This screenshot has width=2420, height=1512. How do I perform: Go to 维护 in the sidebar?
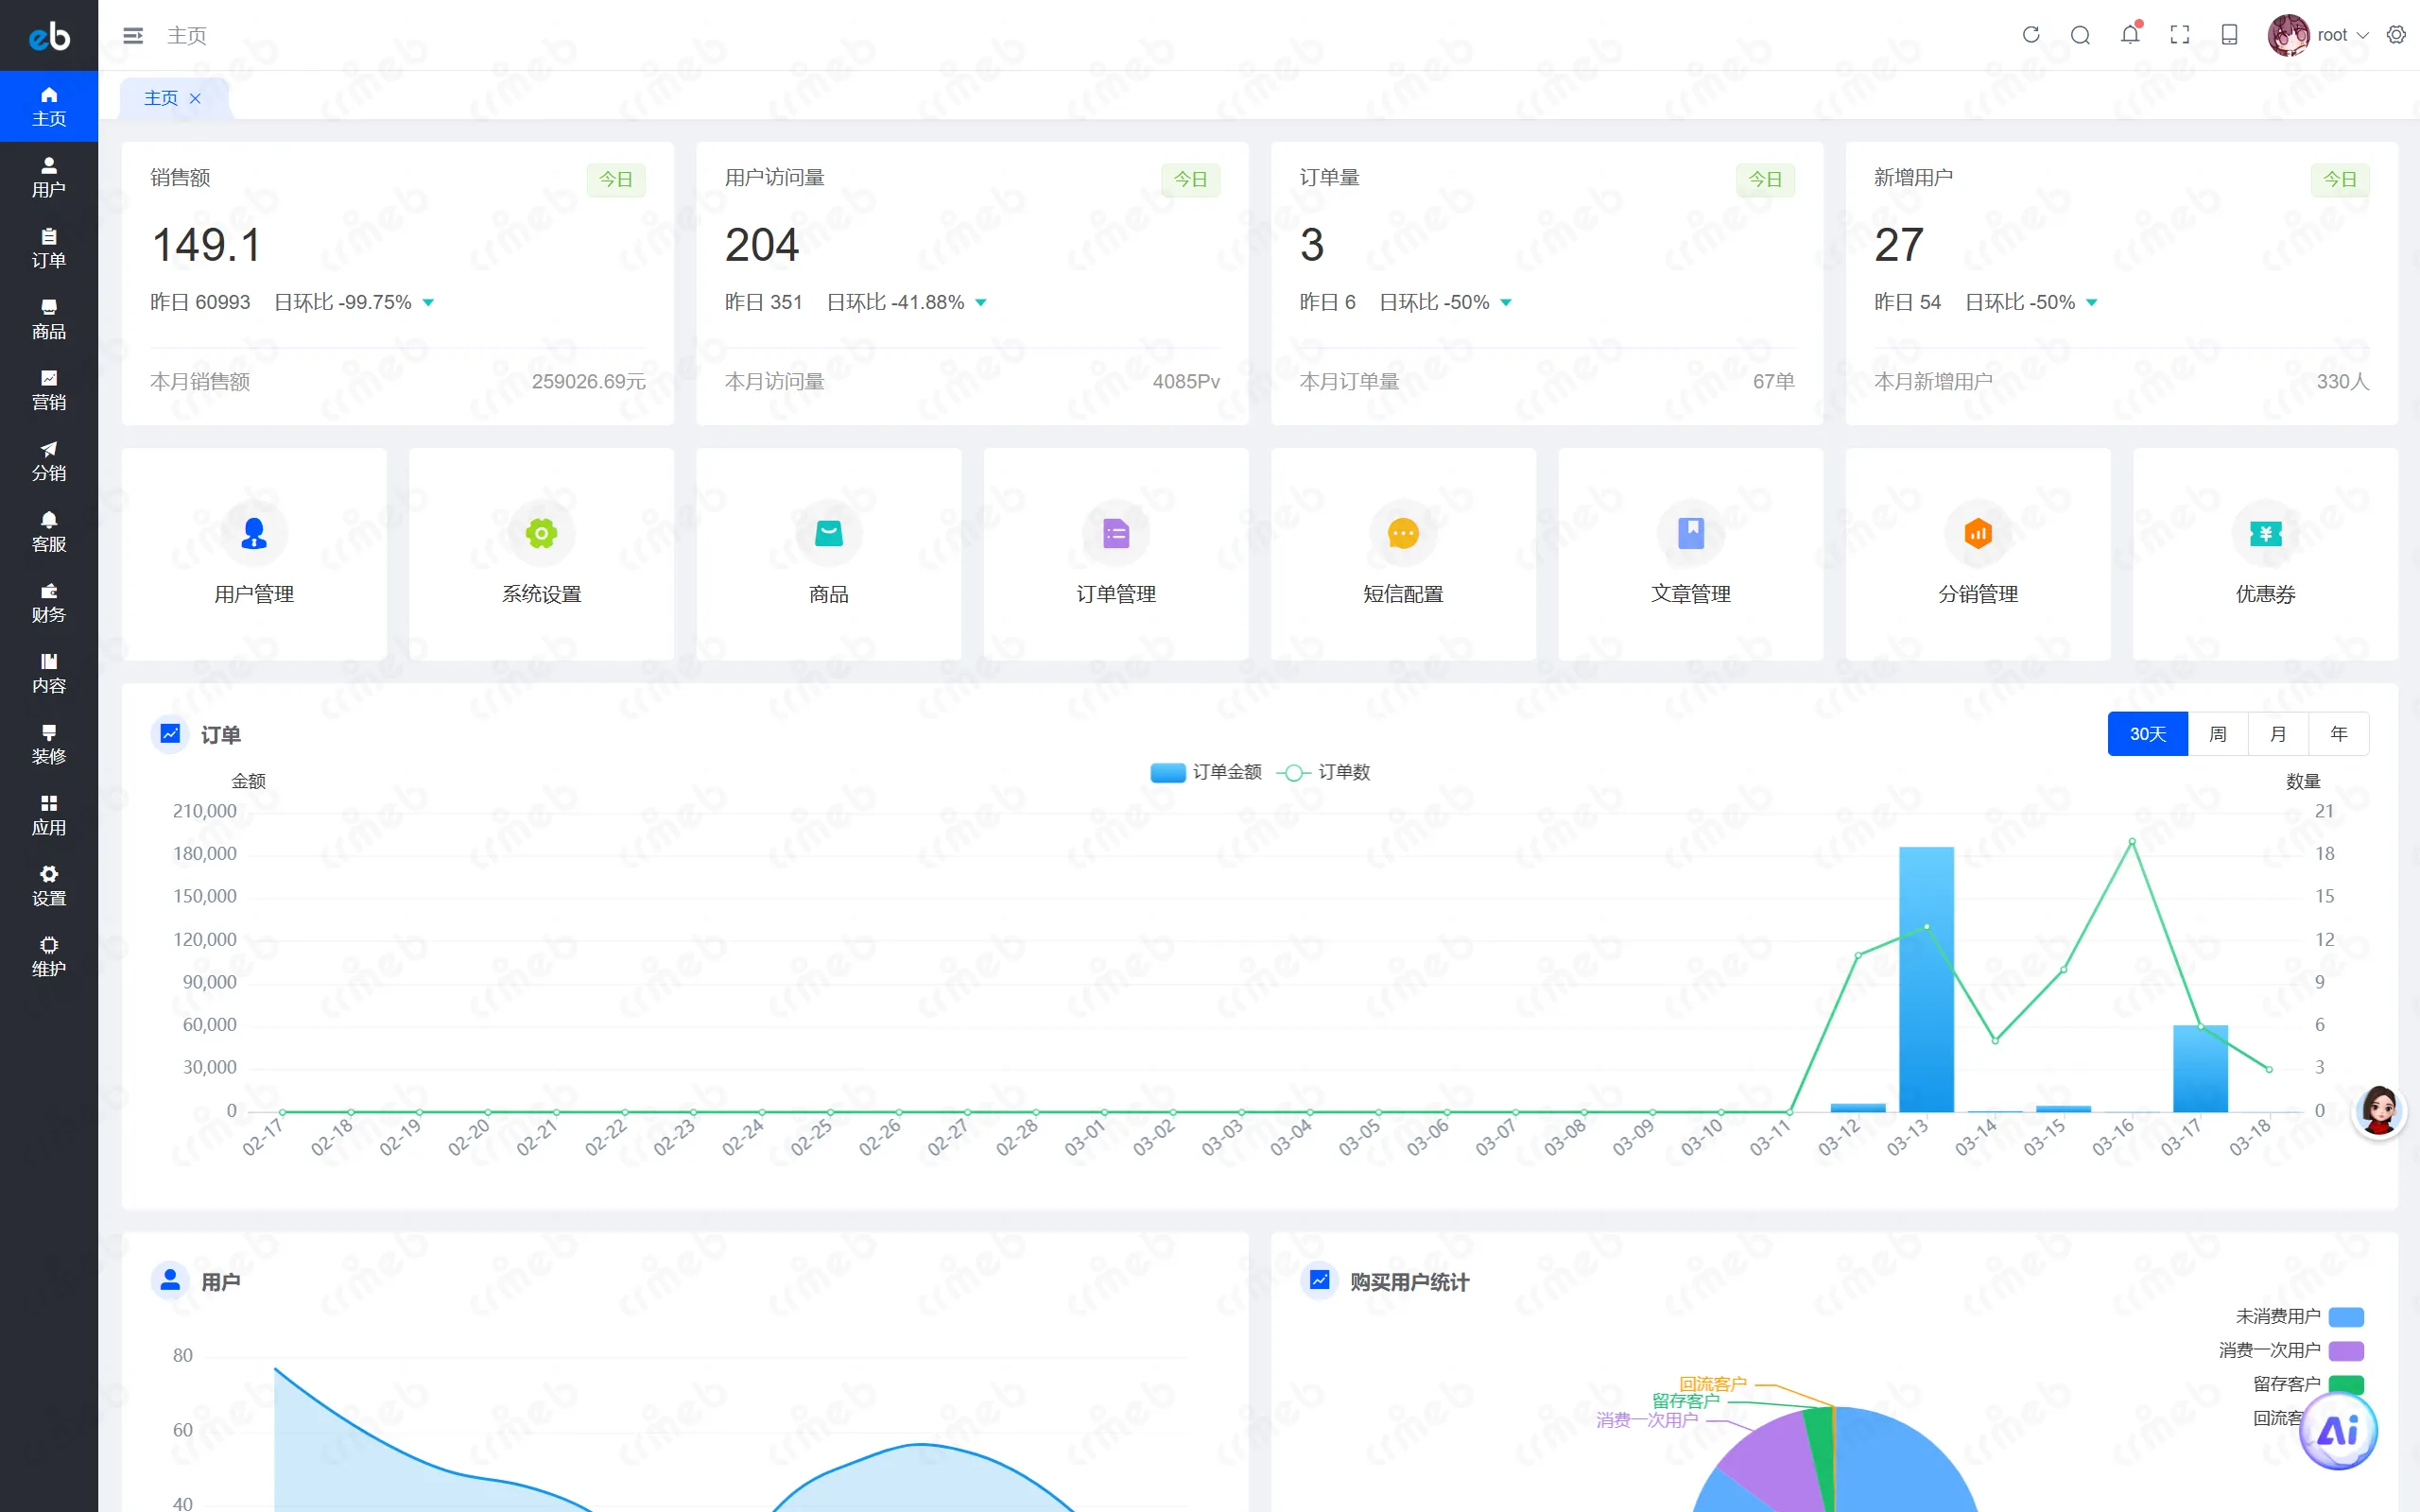49,958
